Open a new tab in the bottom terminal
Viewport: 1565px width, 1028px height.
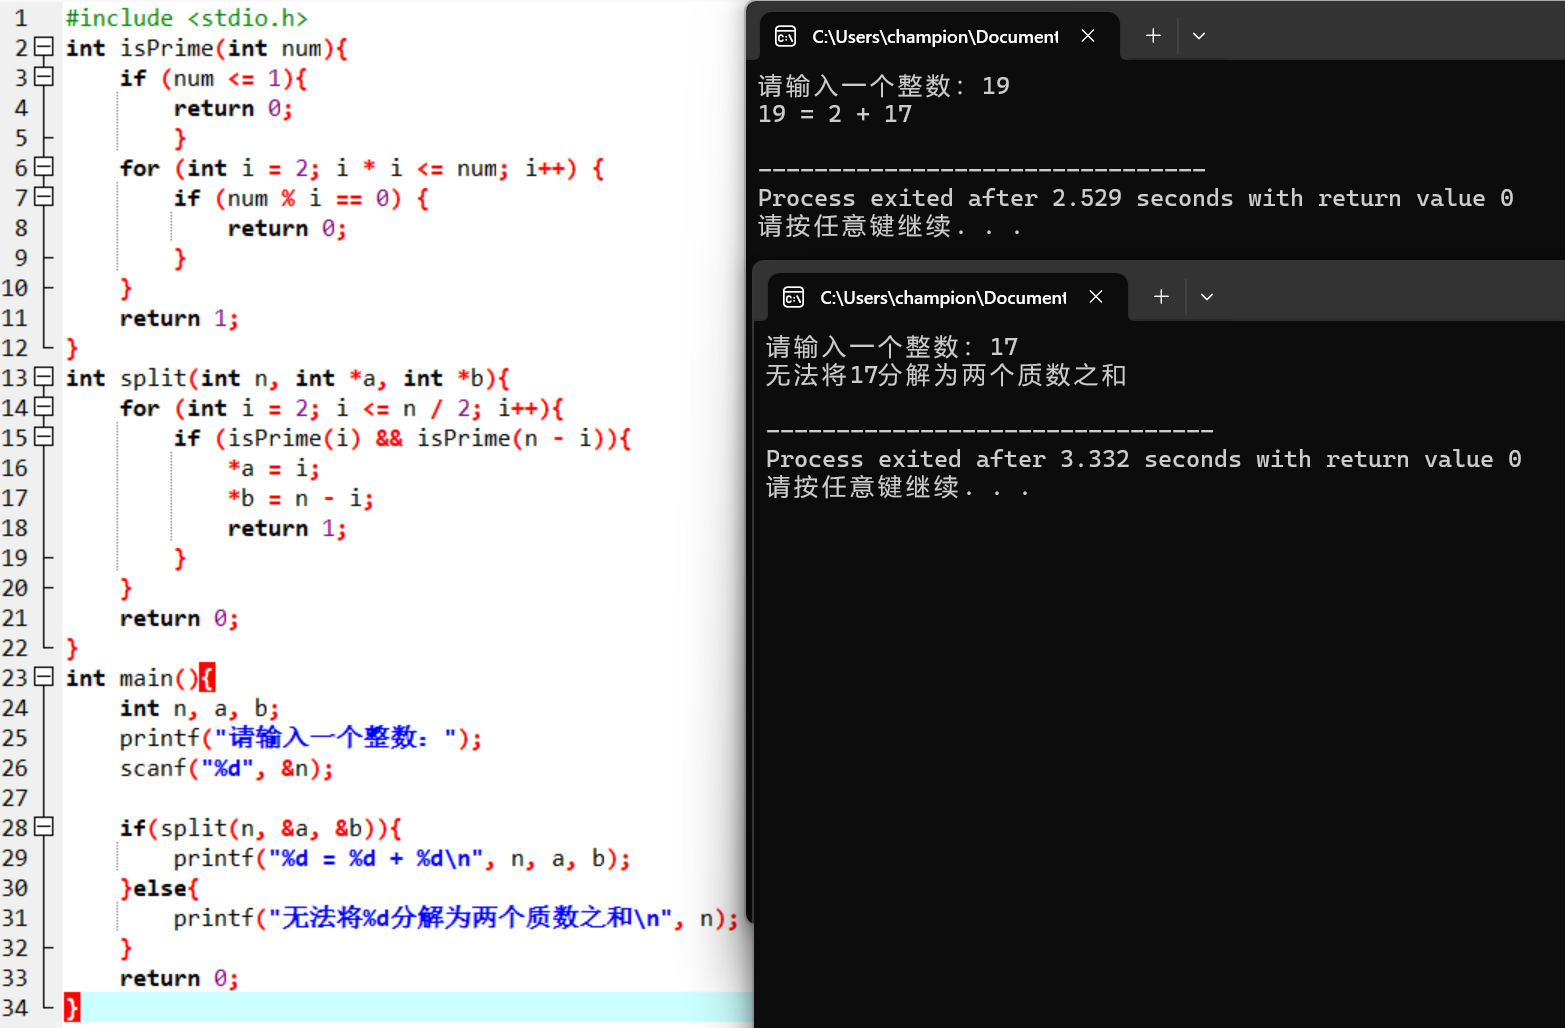coord(1160,297)
